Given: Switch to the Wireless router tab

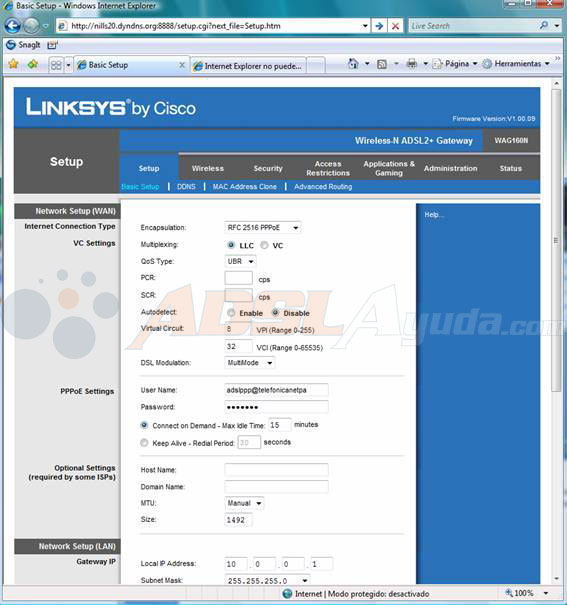Looking at the screenshot, I should click(x=208, y=168).
